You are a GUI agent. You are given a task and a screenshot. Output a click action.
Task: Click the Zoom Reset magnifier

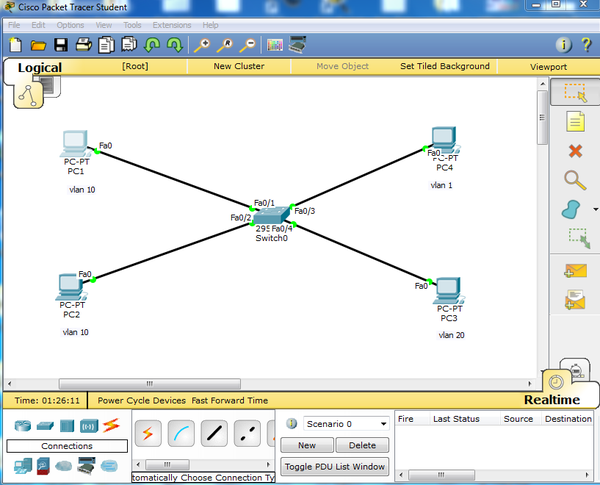click(x=225, y=45)
